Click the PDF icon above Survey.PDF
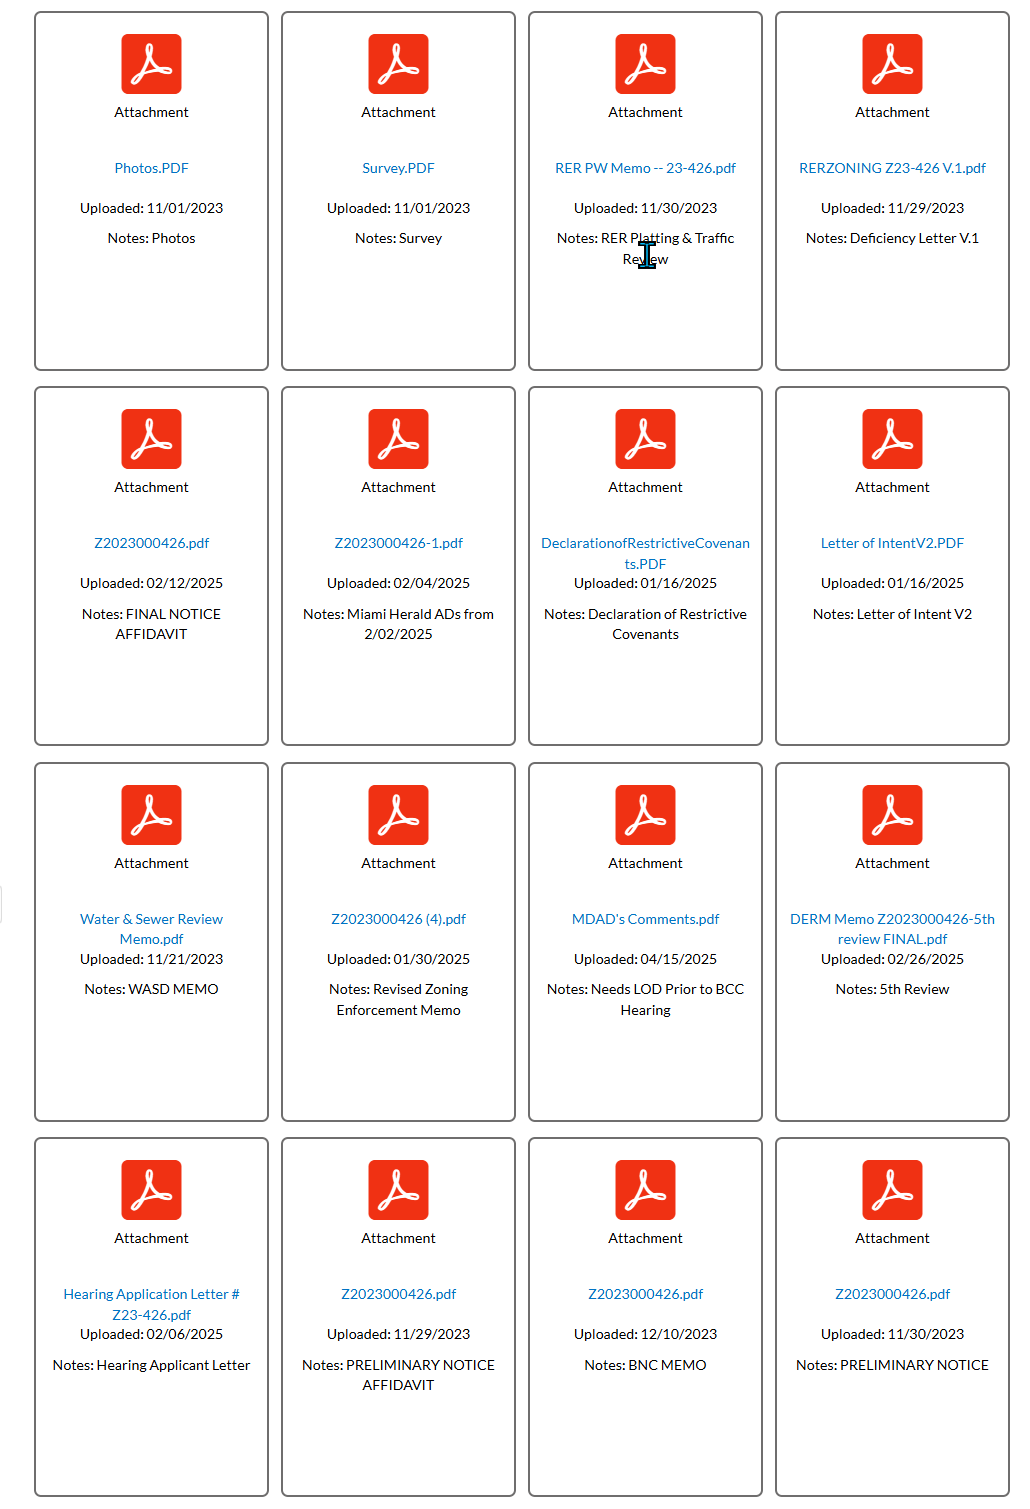Image resolution: width=1030 pixels, height=1509 pixels. (398, 64)
